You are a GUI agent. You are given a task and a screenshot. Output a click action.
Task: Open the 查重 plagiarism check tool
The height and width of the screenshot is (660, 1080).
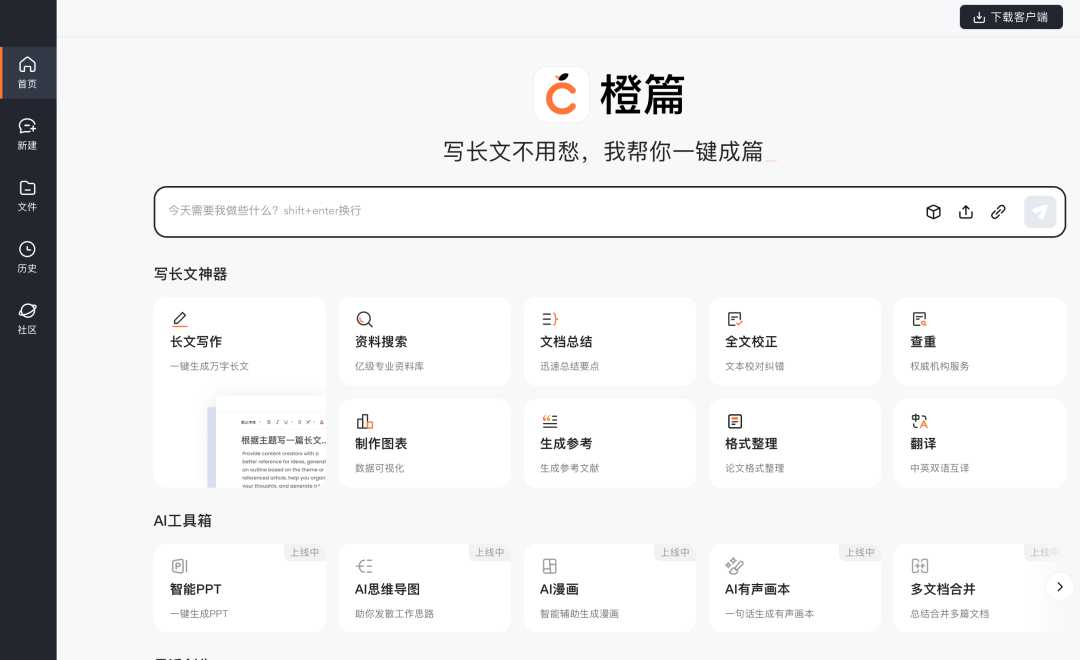pos(980,341)
